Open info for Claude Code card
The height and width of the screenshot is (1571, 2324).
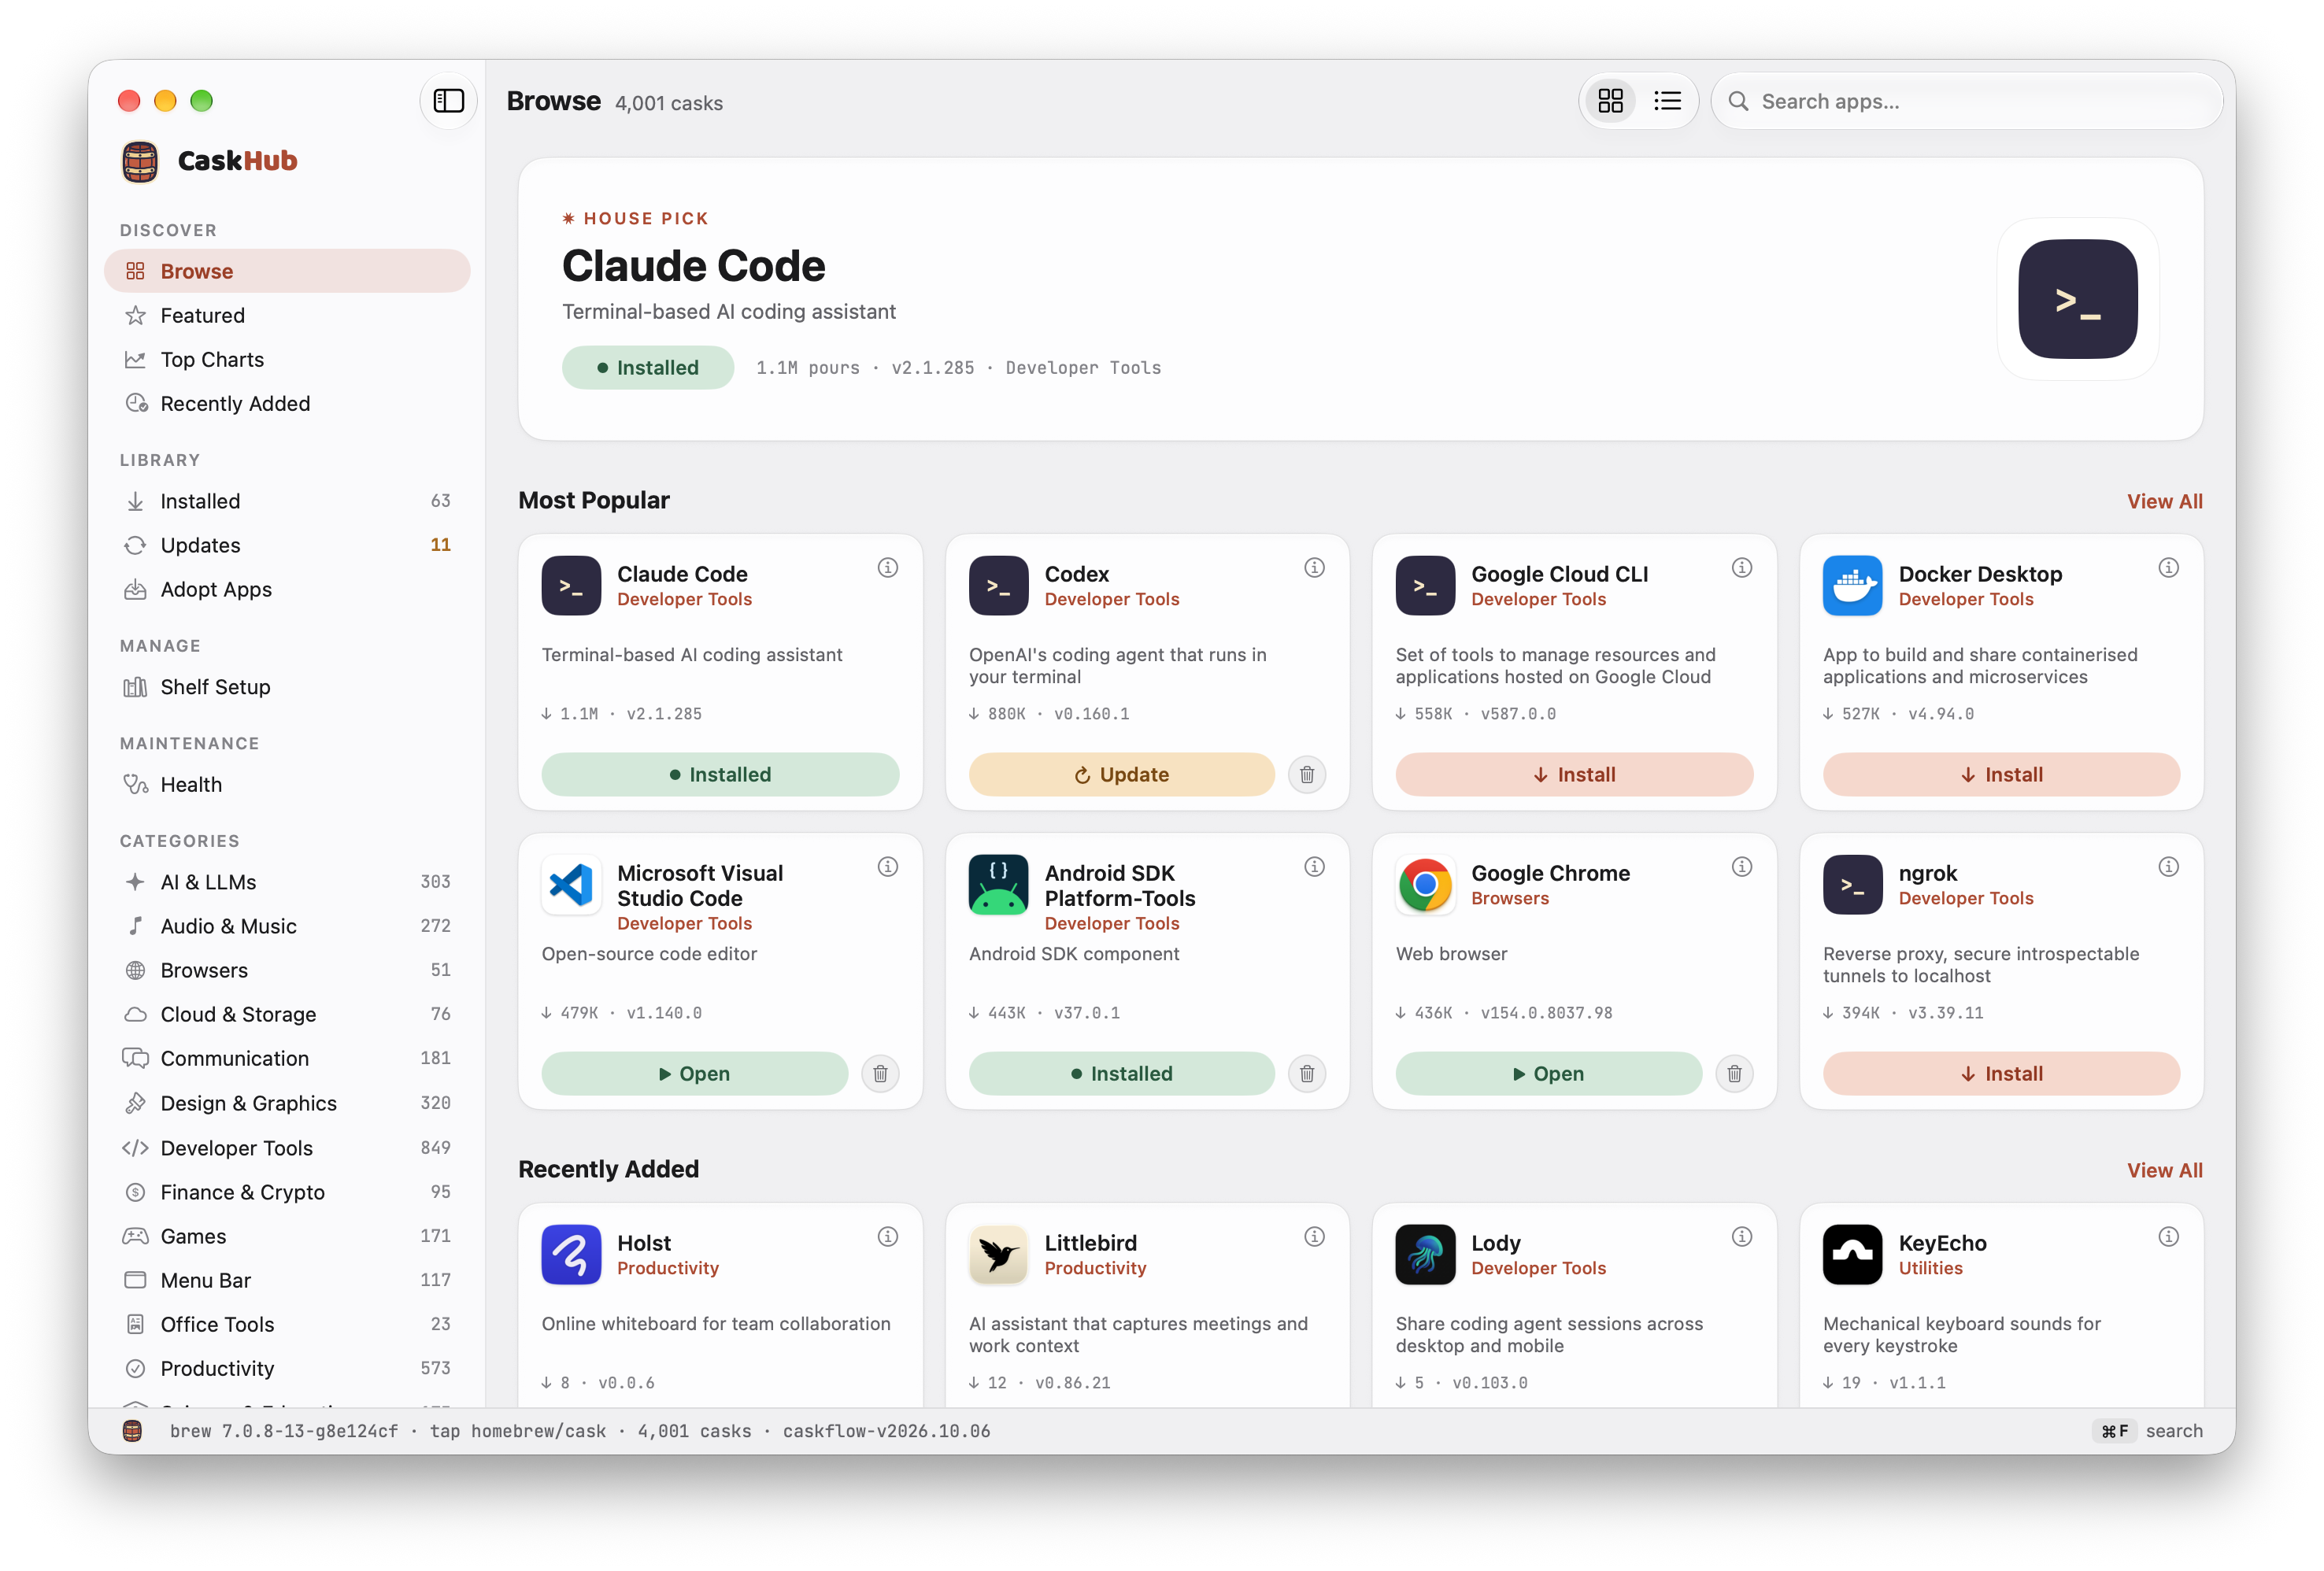887,568
